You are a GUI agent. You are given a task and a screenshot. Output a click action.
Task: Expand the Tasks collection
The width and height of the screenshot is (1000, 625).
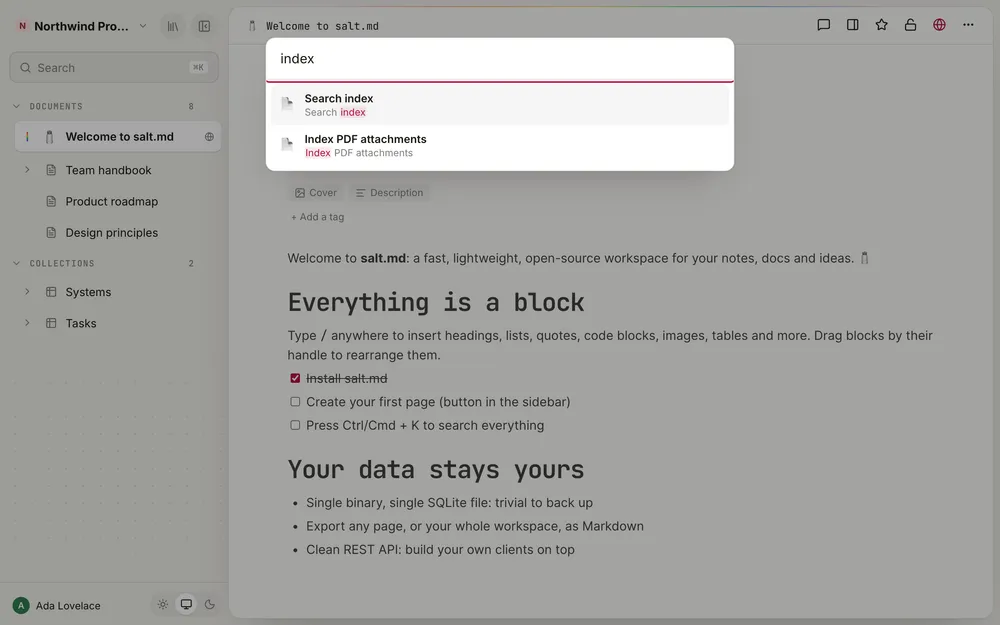[27, 323]
